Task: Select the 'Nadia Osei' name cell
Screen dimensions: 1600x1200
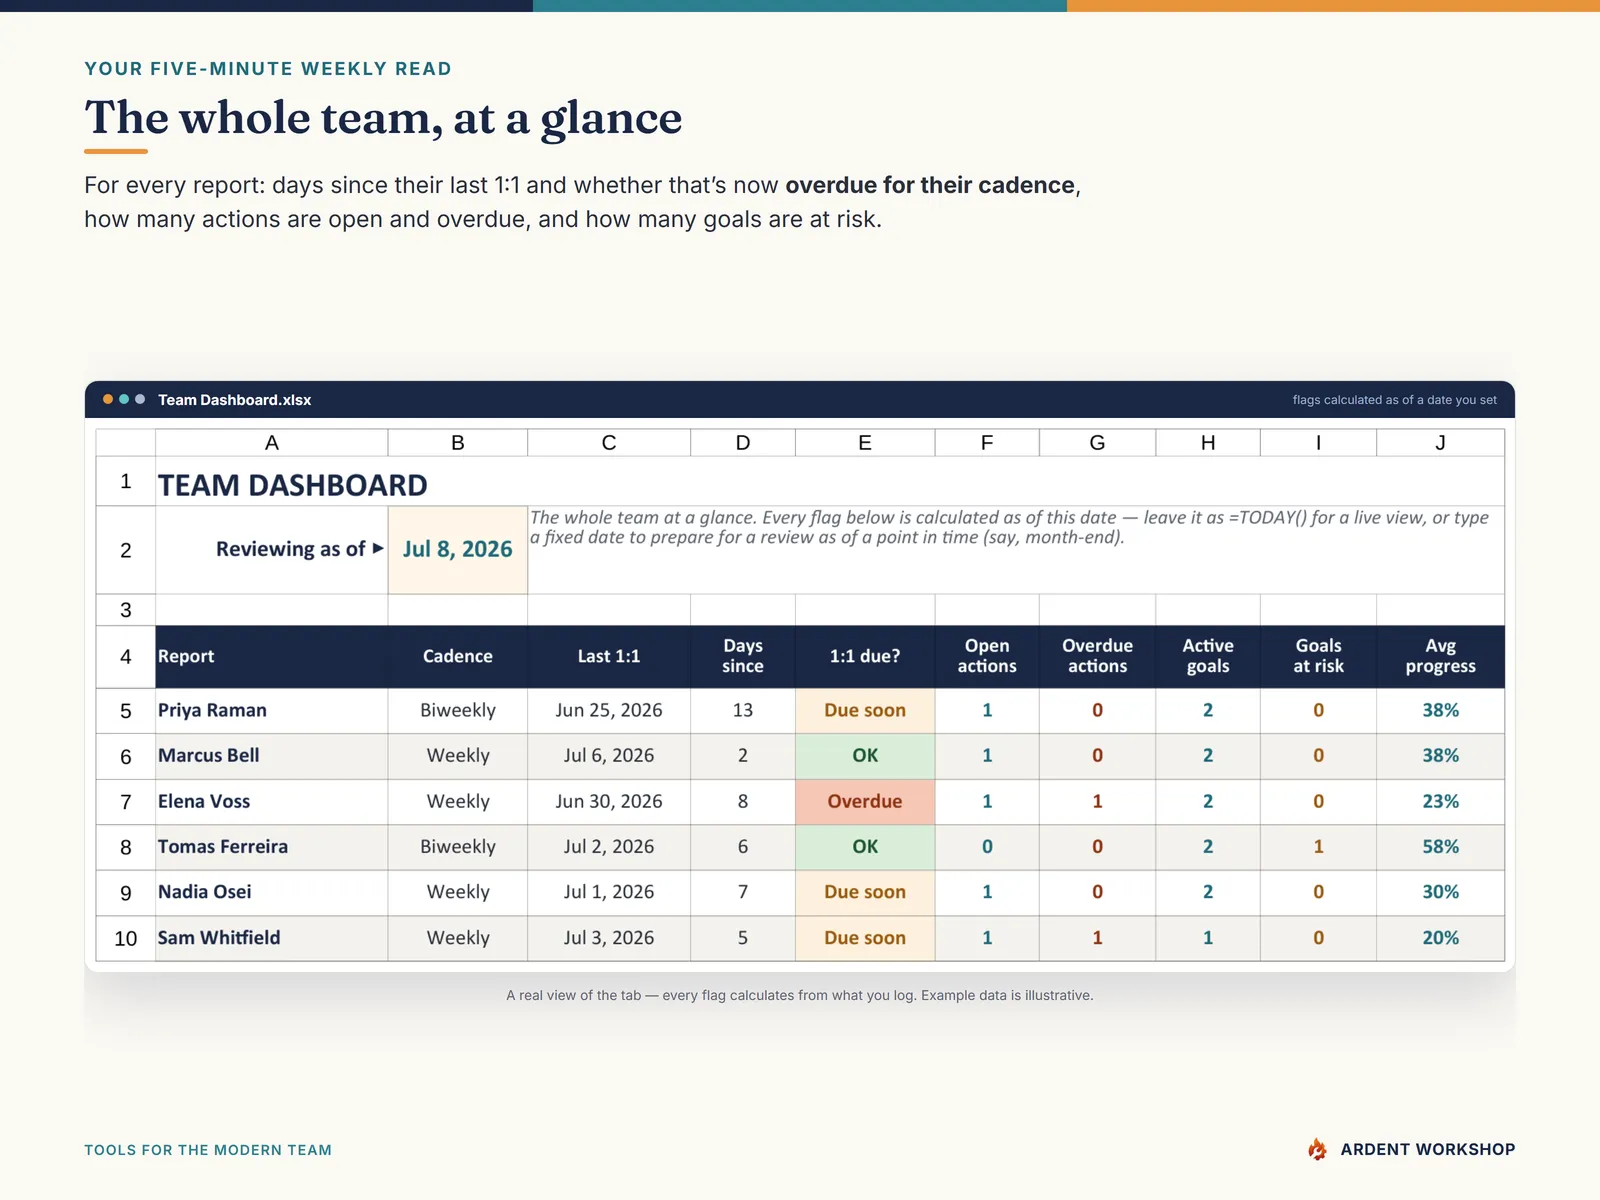Action: pyautogui.click(x=272, y=893)
